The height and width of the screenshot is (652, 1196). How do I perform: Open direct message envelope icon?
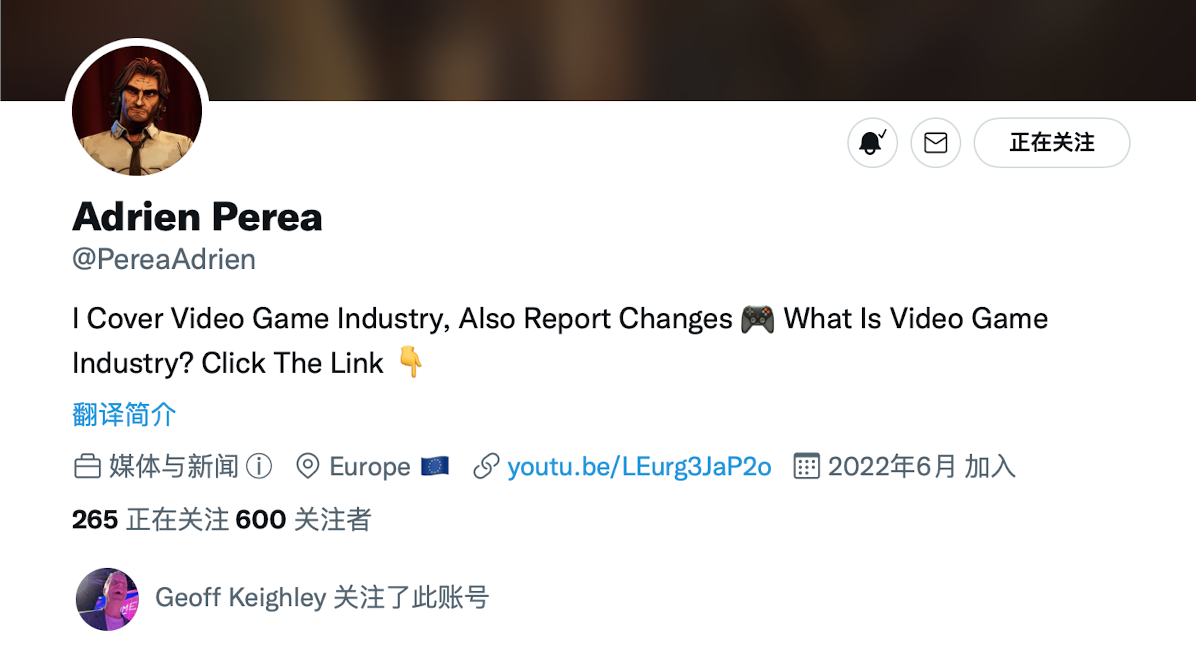pos(935,143)
